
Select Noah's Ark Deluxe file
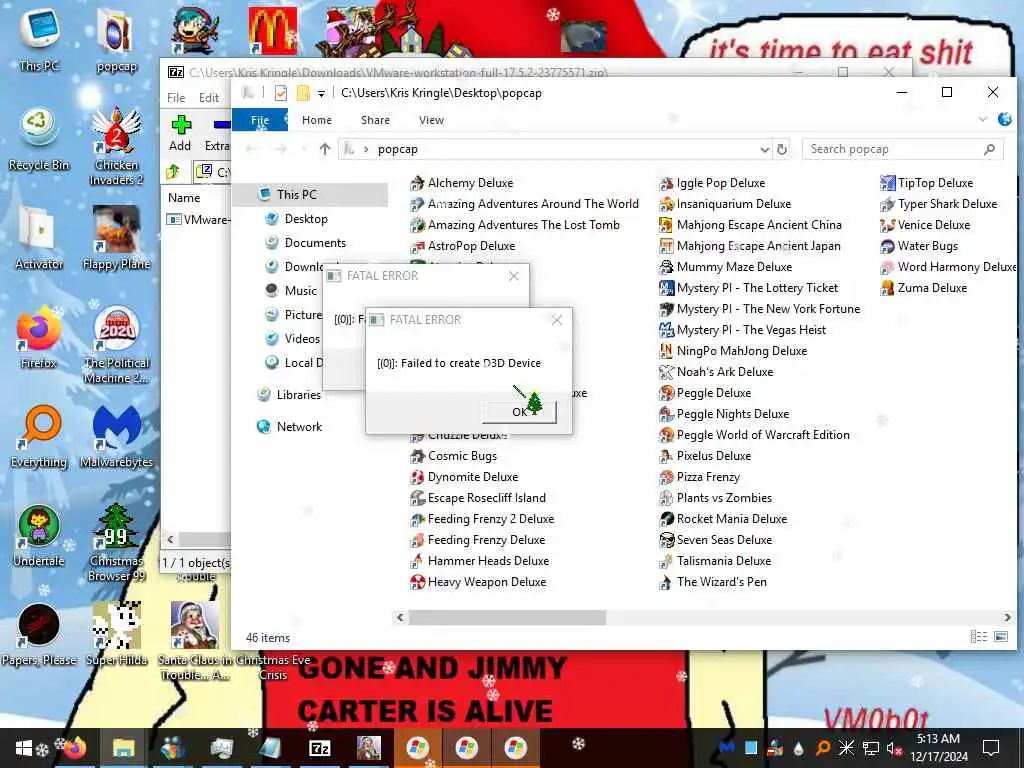[716, 372]
